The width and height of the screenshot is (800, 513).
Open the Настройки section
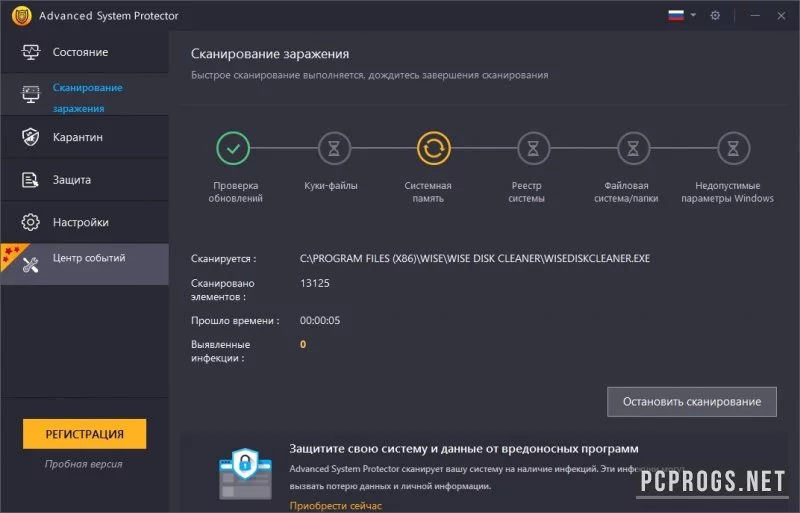(x=85, y=222)
